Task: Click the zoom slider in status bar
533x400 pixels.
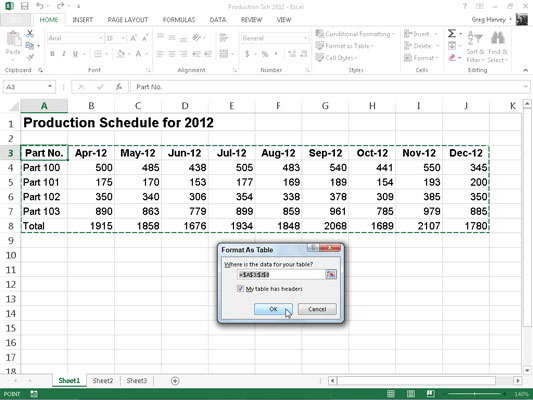Action: coord(474,394)
